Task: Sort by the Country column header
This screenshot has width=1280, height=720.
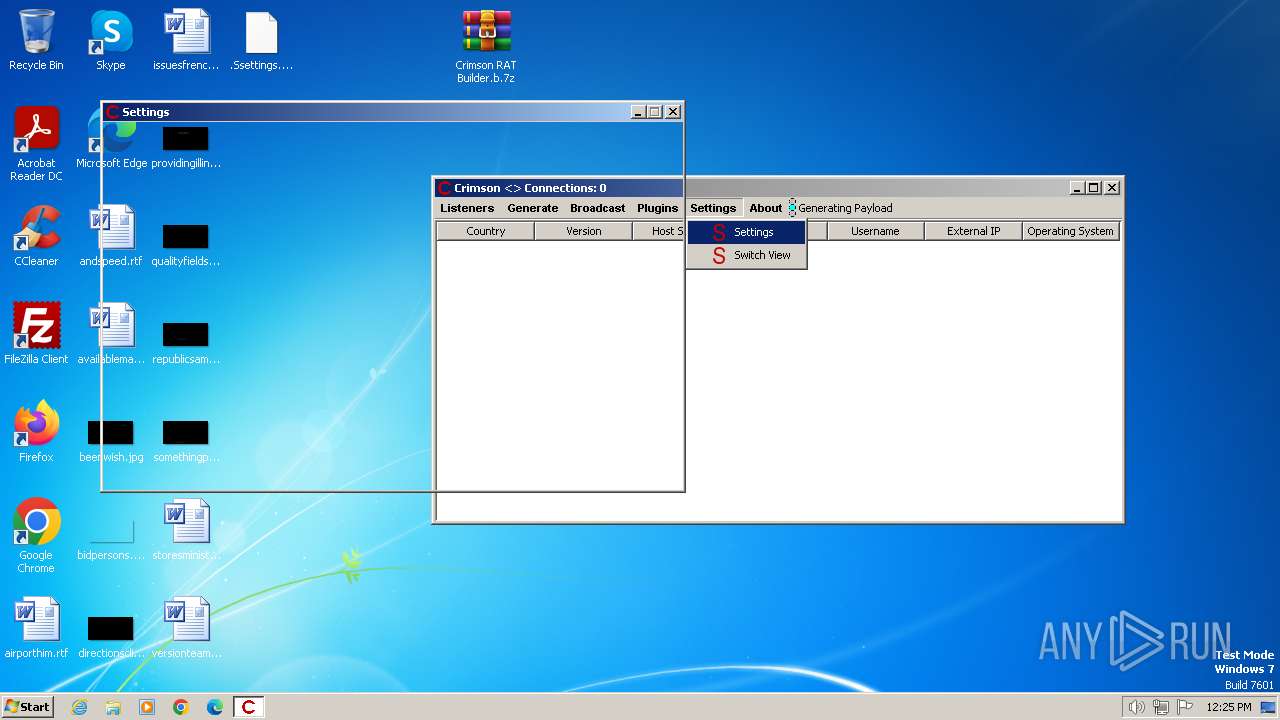Action: click(x=486, y=231)
